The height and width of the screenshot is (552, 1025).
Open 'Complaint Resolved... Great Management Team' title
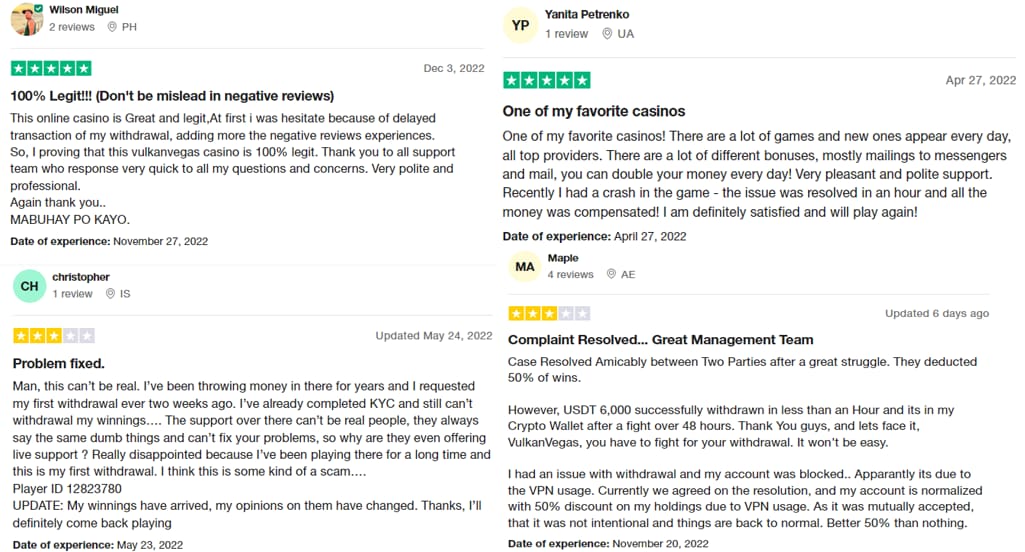coord(661,339)
